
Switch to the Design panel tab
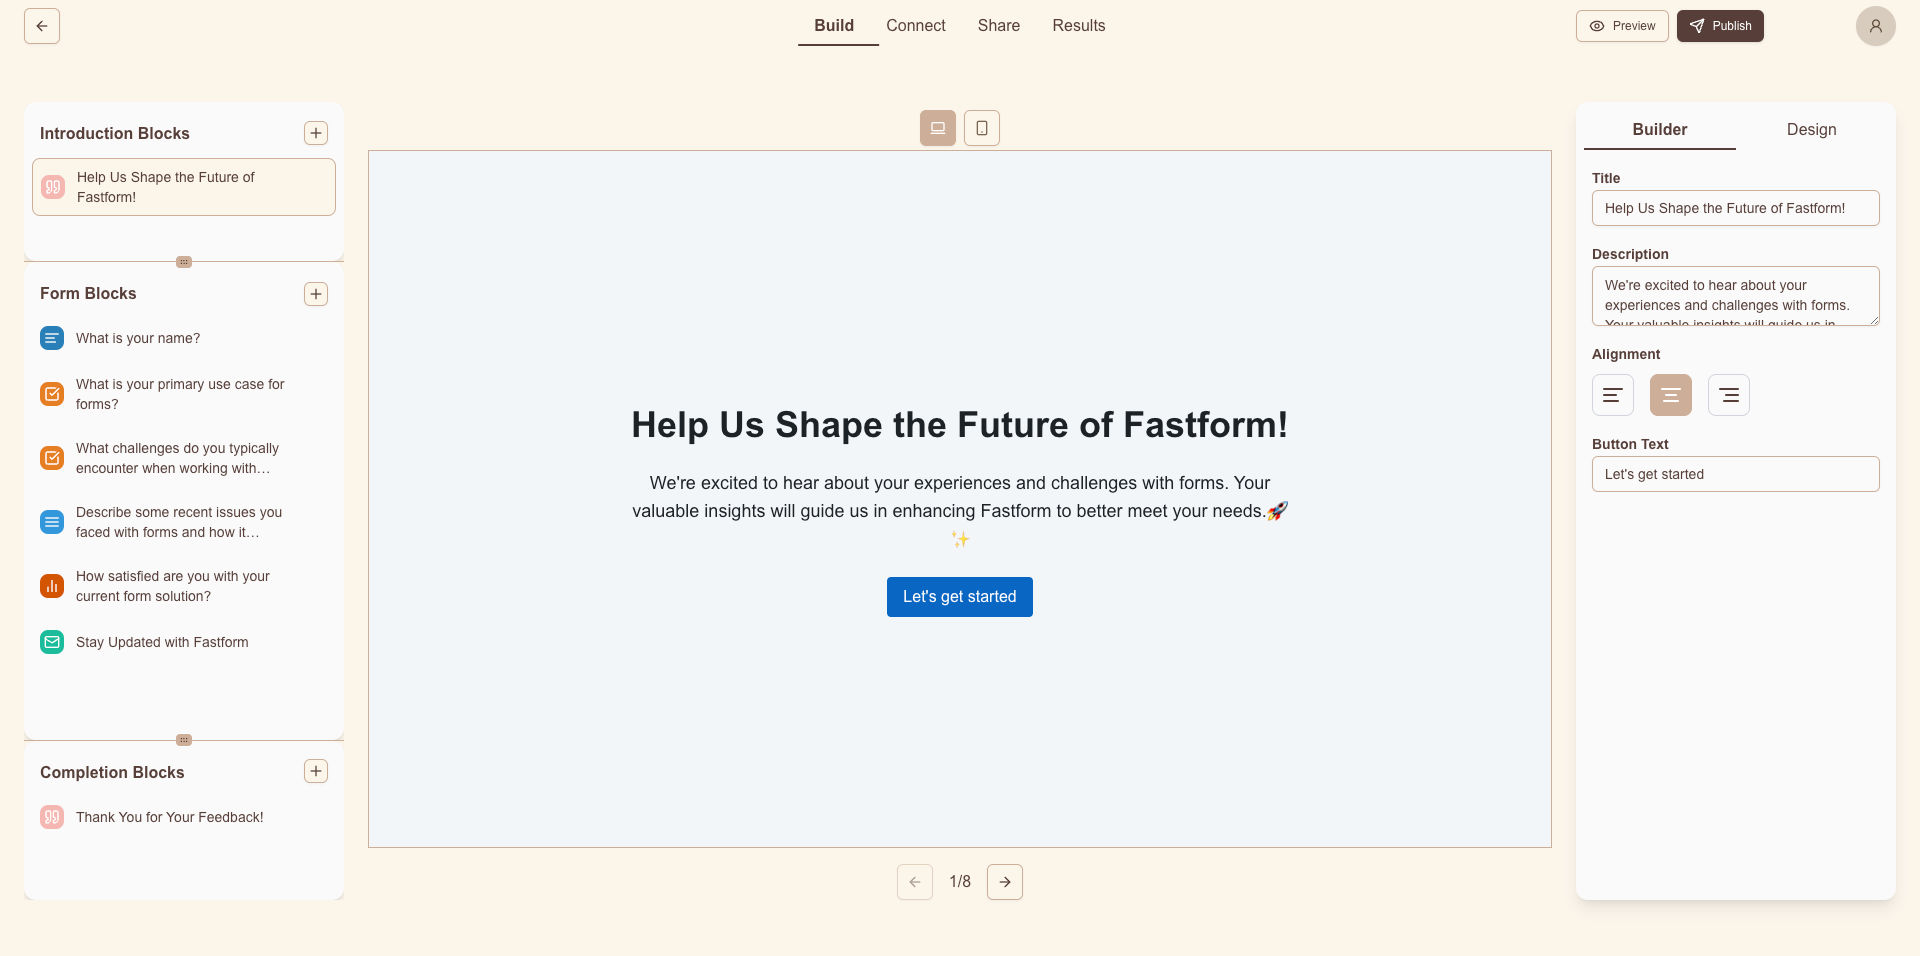pyautogui.click(x=1811, y=130)
